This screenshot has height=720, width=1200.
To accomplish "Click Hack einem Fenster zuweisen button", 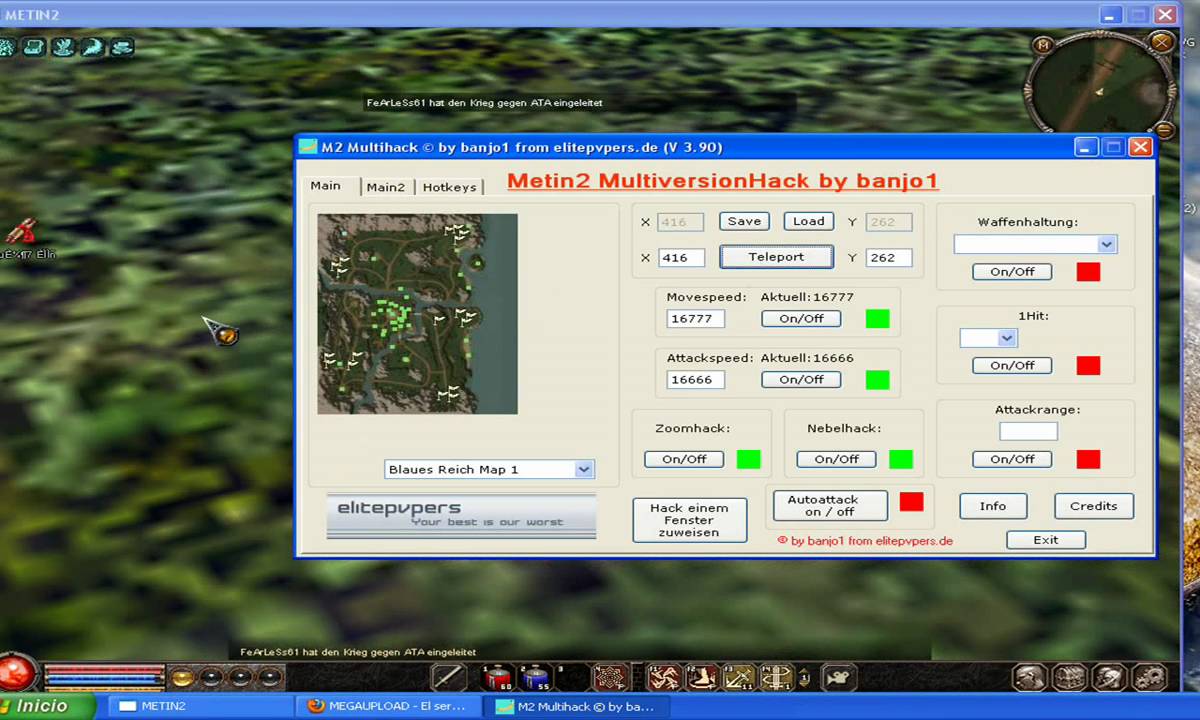I will pos(689,521).
